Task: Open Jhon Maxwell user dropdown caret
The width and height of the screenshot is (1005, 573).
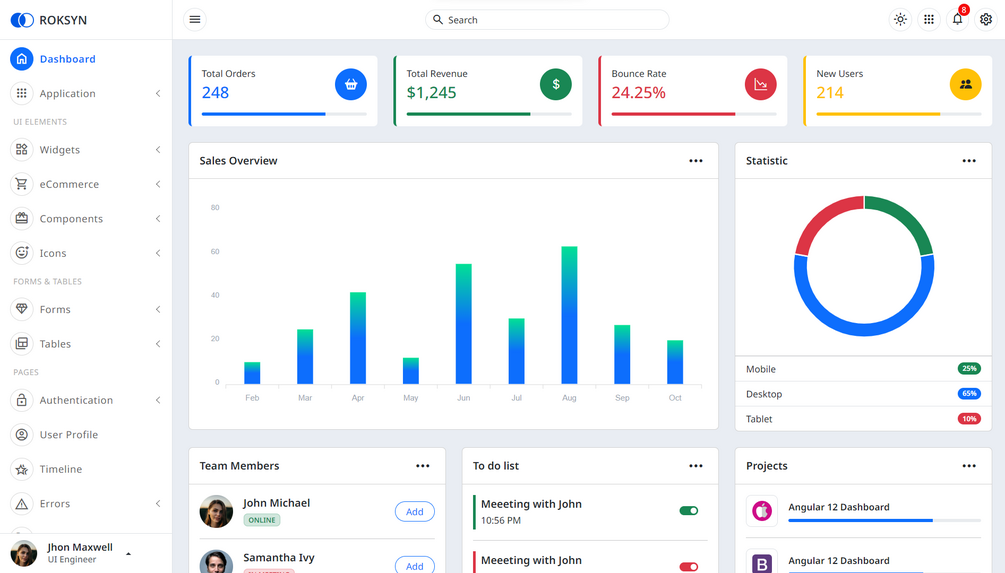Action: click(x=128, y=554)
